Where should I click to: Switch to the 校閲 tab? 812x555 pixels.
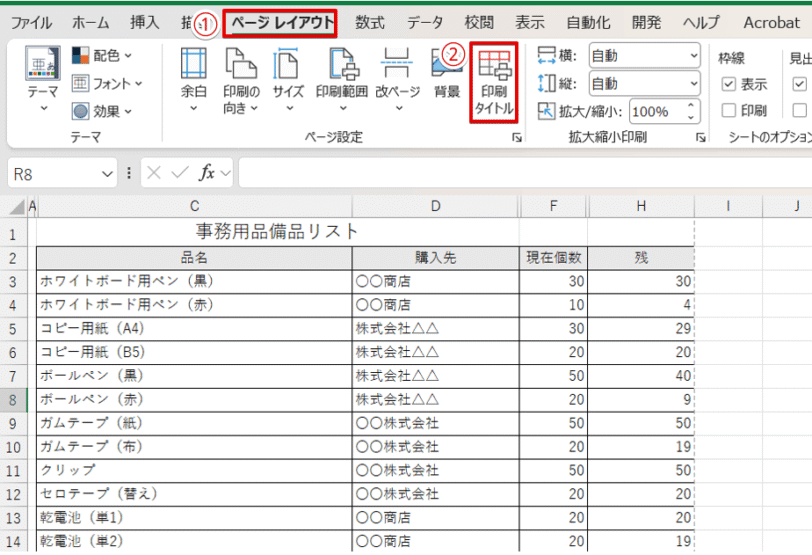[x=479, y=23]
